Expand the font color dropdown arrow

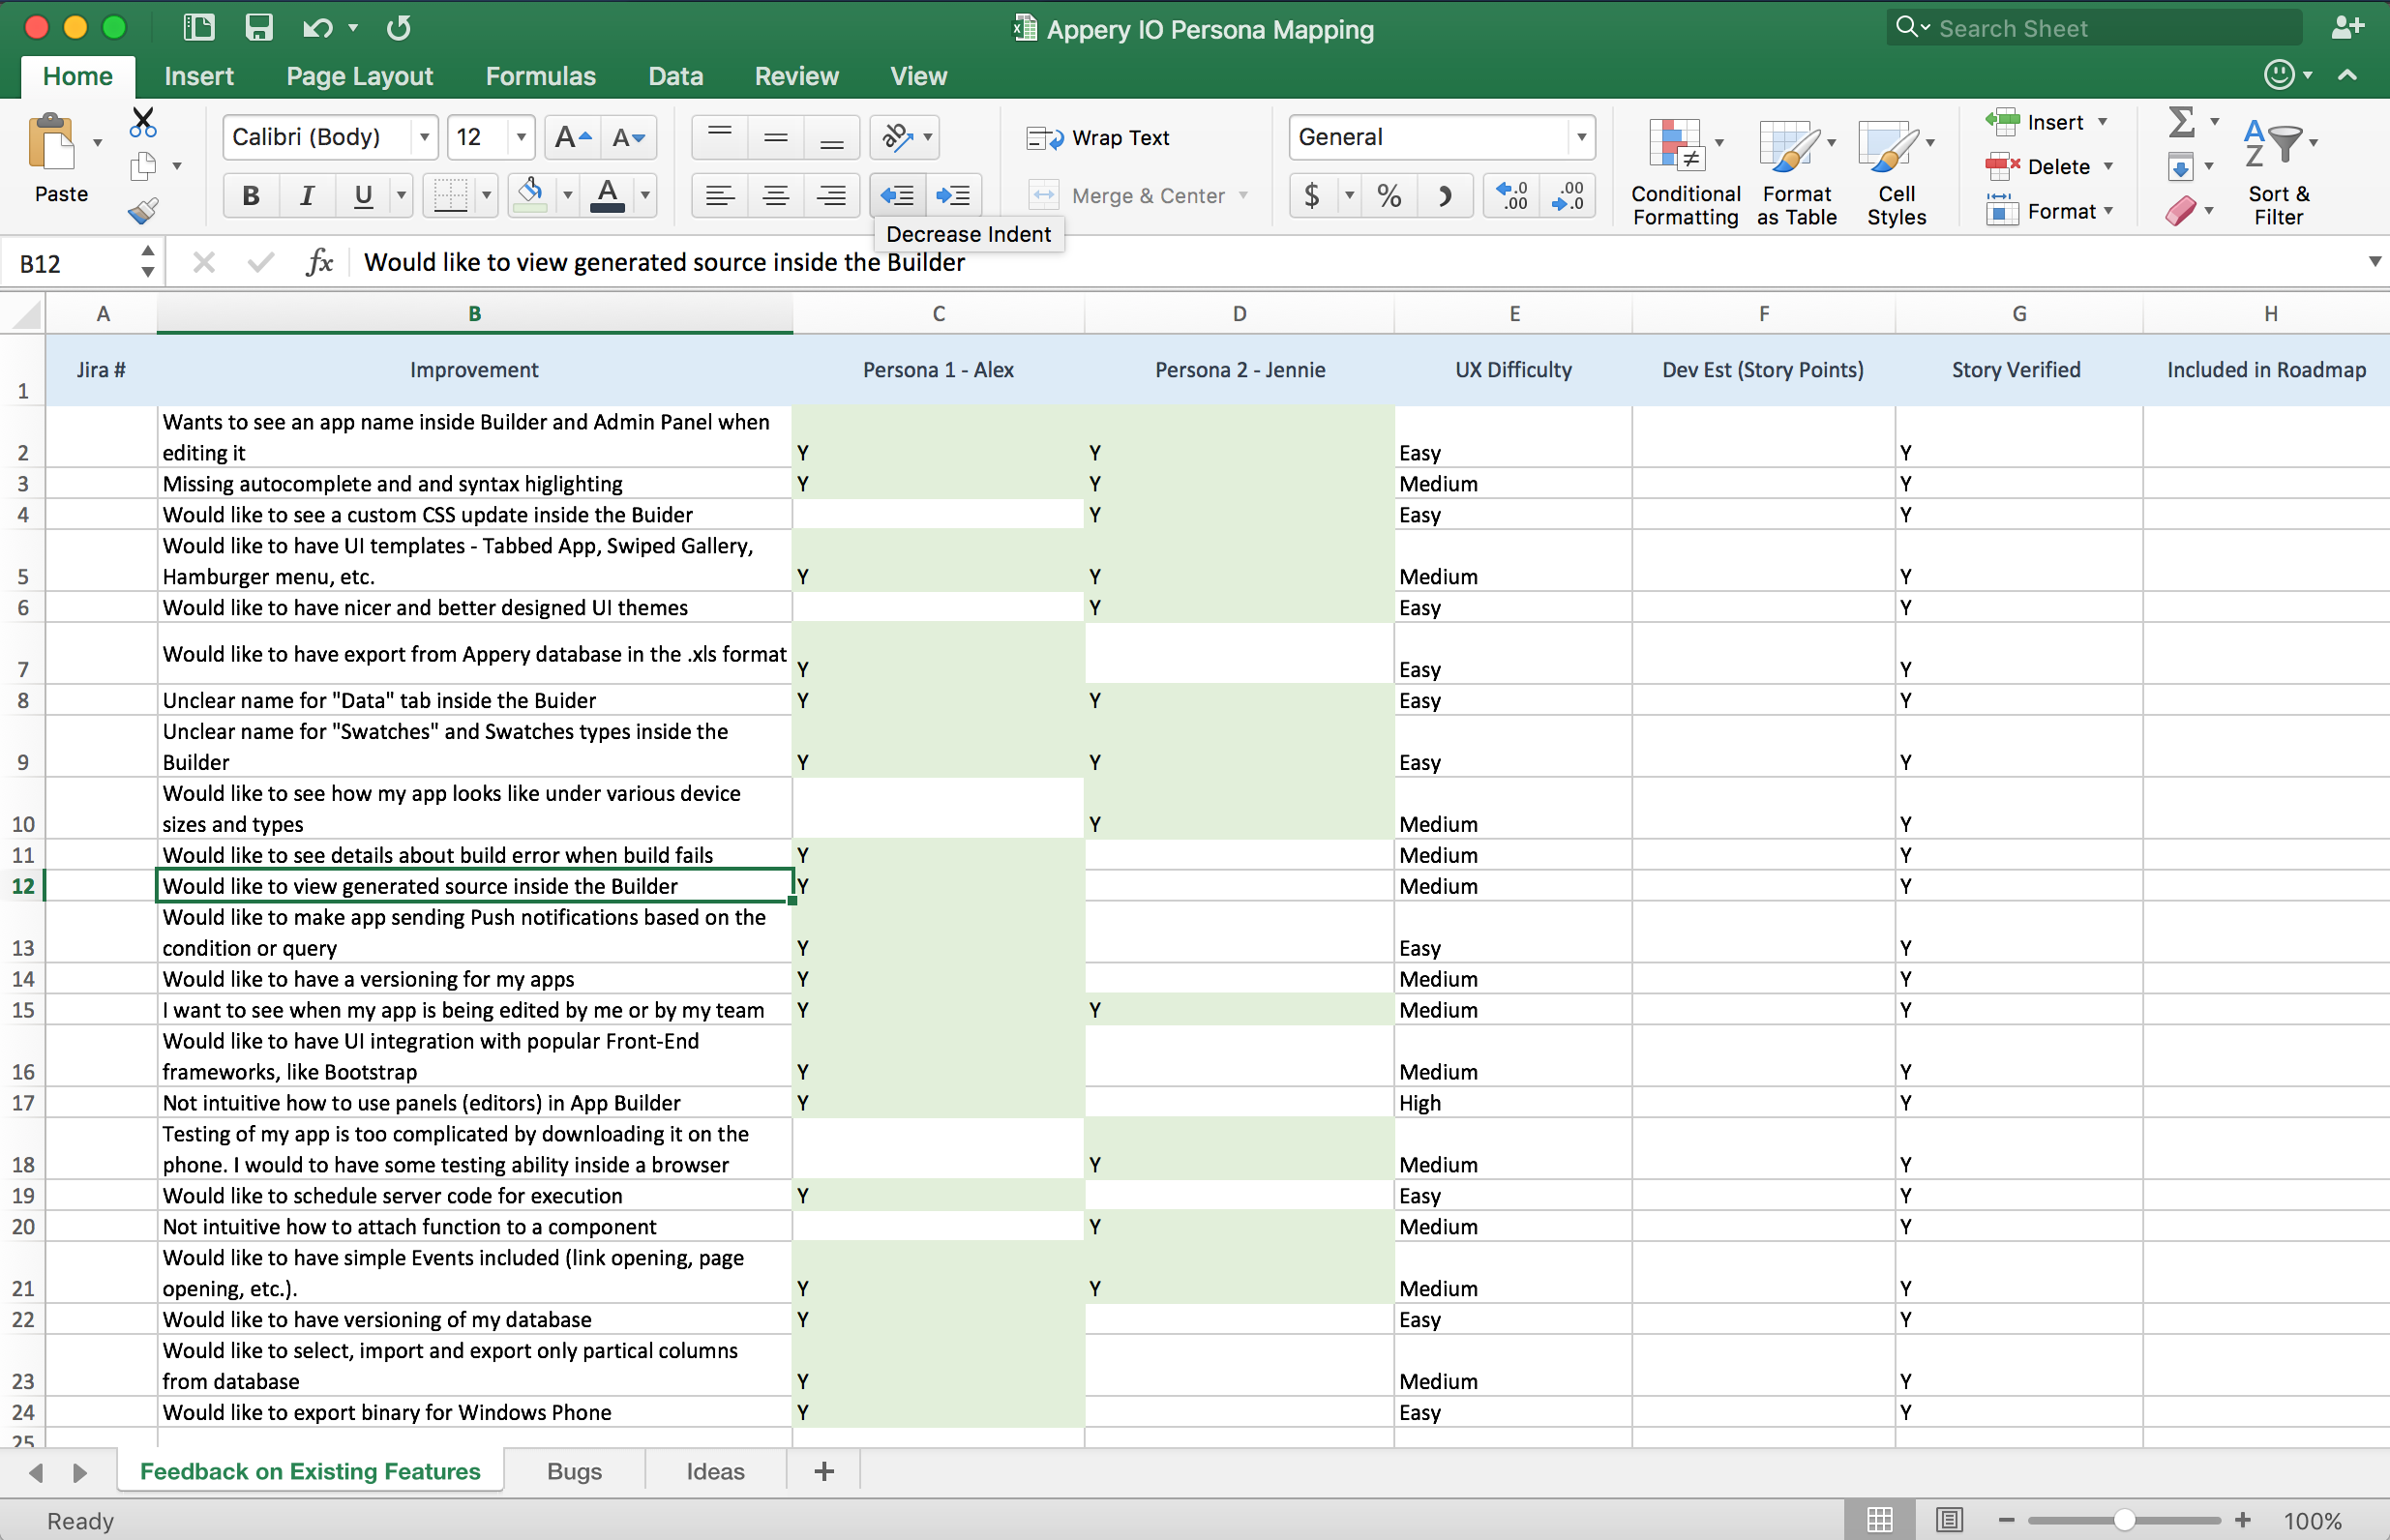(x=645, y=195)
